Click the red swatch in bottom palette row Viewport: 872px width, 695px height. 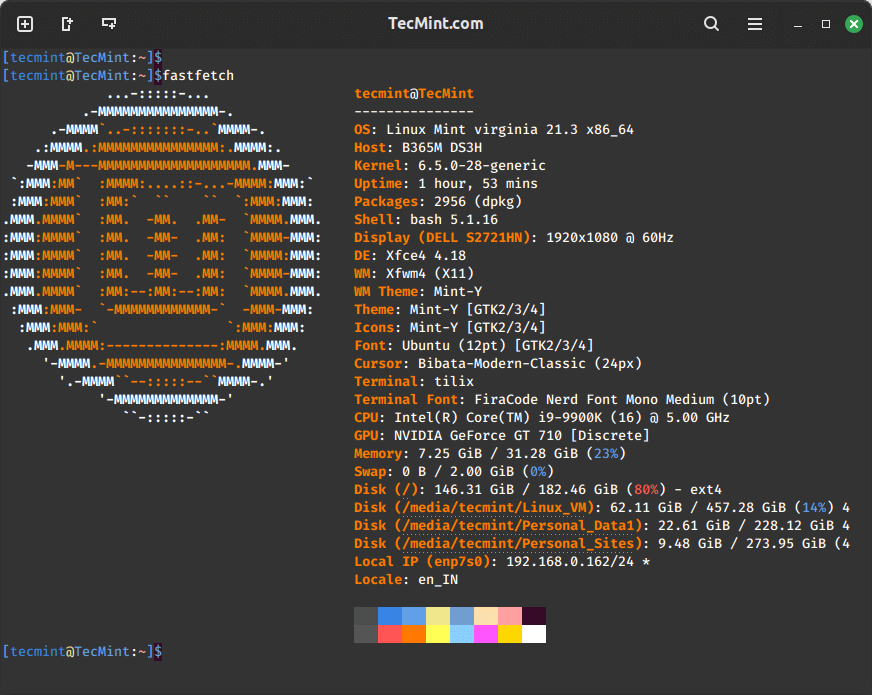[390, 634]
